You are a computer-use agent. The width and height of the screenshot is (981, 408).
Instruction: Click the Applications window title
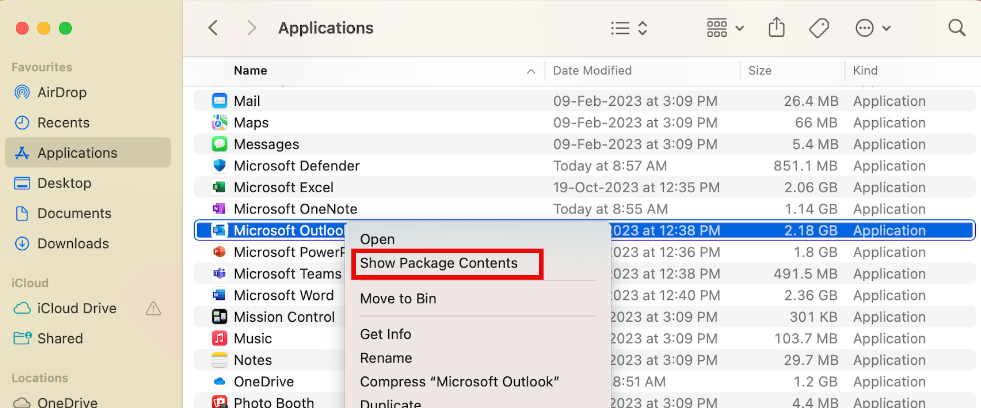326,28
